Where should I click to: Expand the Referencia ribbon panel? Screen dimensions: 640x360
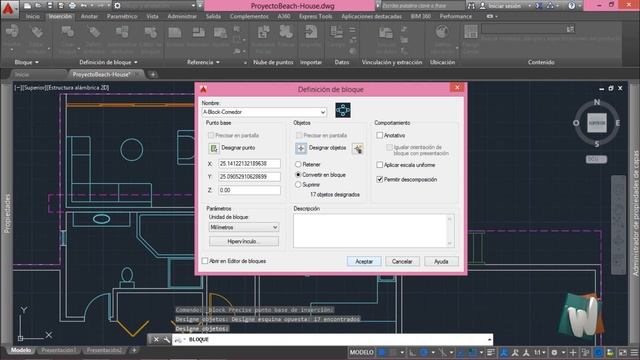[203, 62]
